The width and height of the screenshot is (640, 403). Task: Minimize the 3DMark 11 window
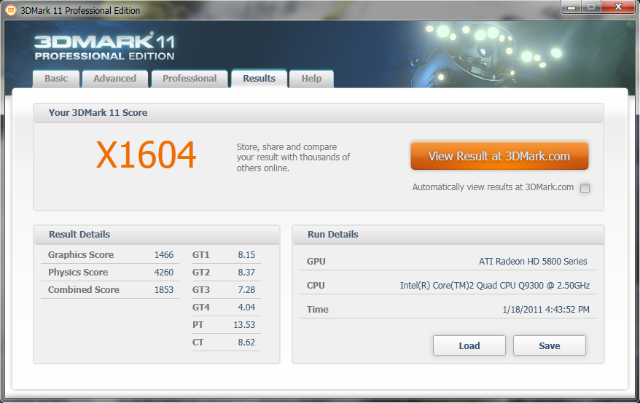click(571, 7)
